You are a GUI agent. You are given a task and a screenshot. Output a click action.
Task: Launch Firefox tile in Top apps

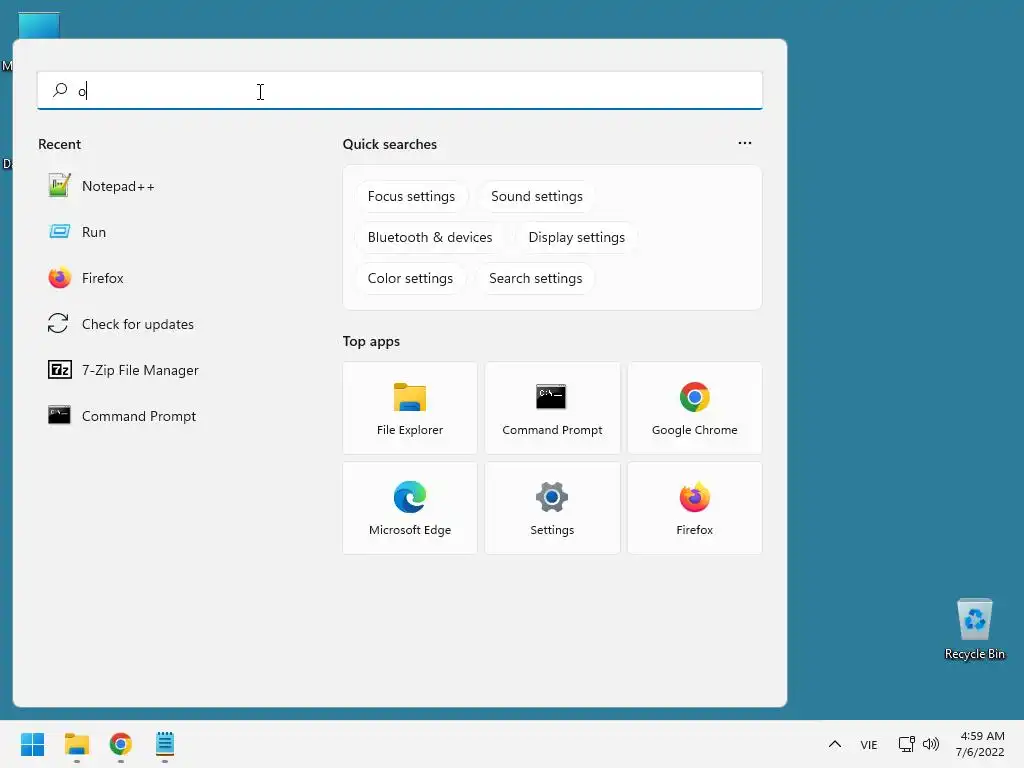(694, 508)
